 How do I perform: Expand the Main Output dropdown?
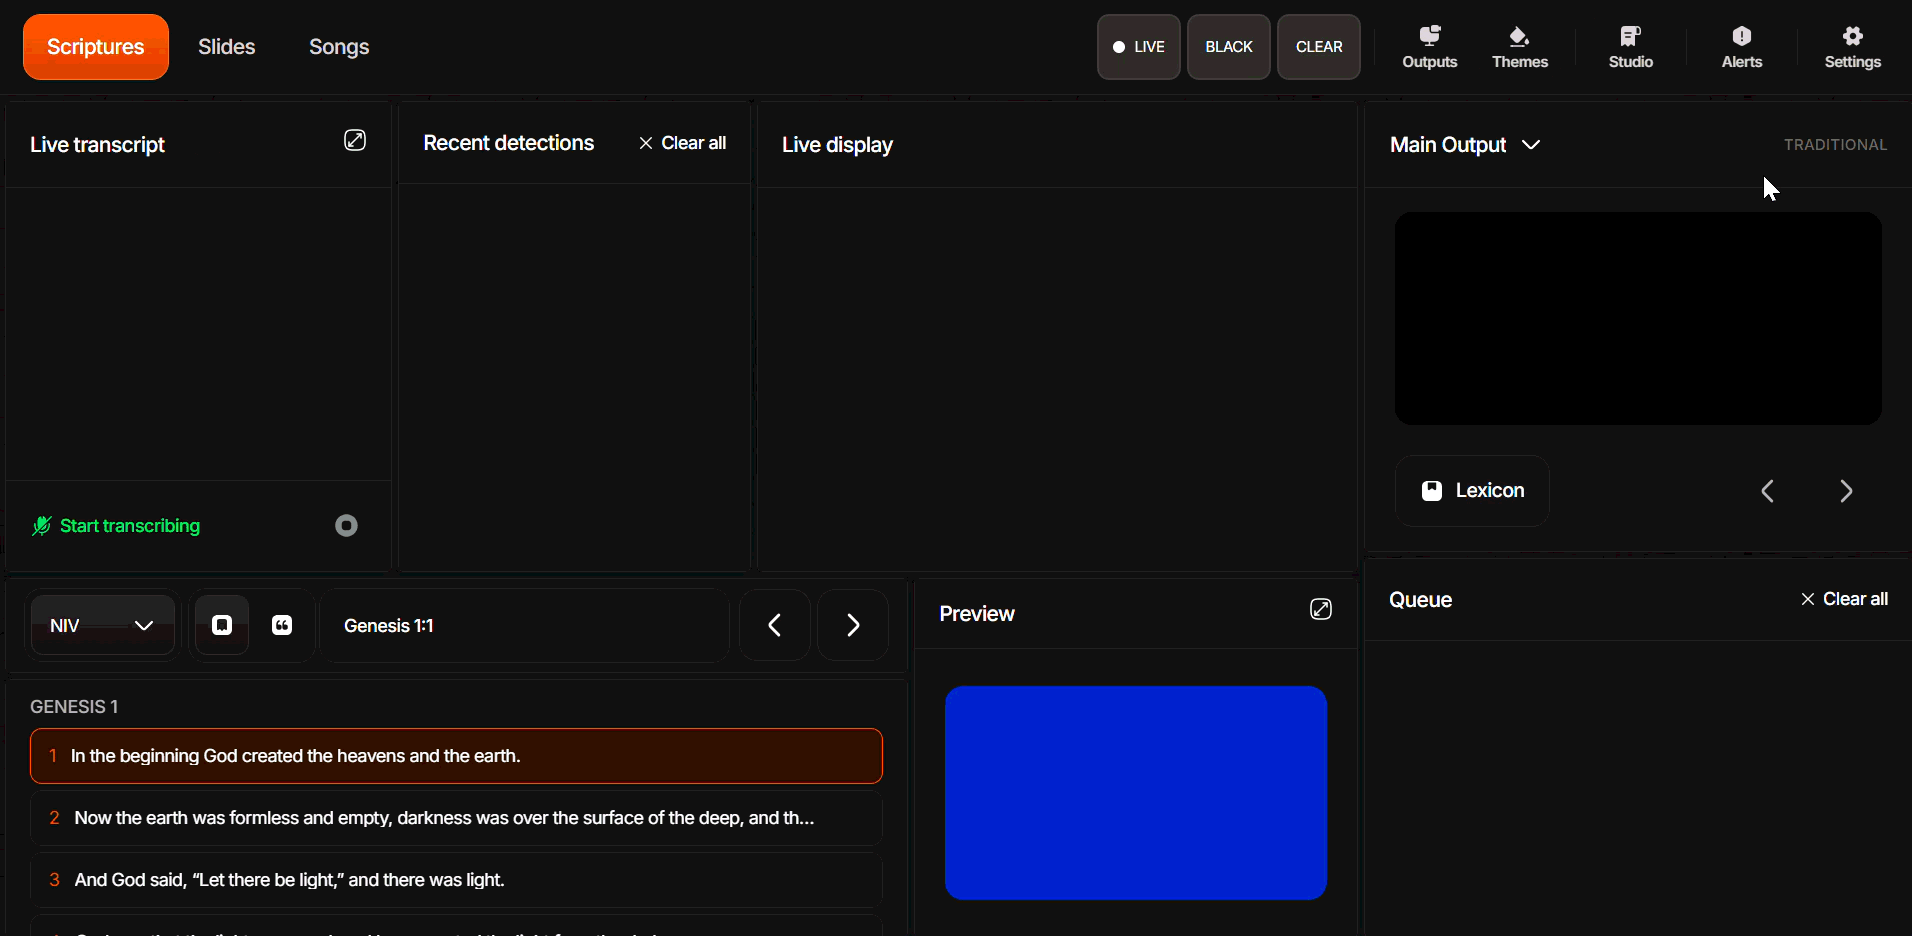point(1465,145)
